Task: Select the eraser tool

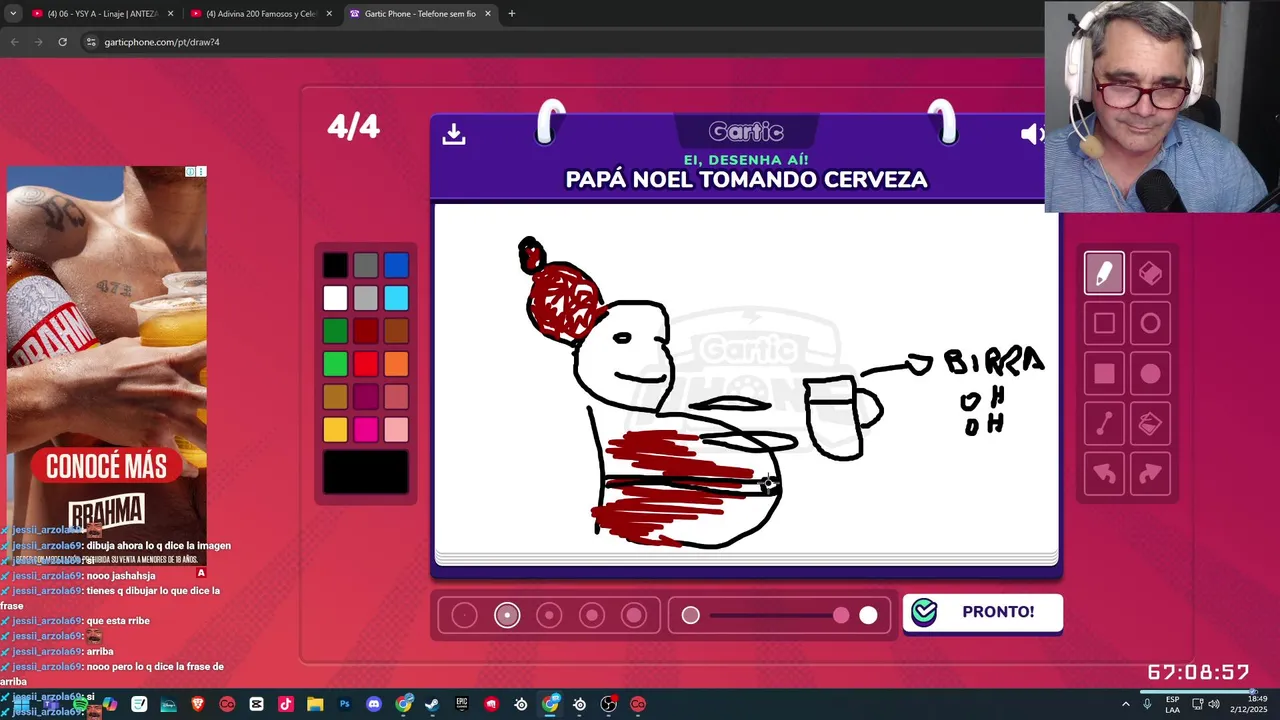Action: coord(1150,273)
